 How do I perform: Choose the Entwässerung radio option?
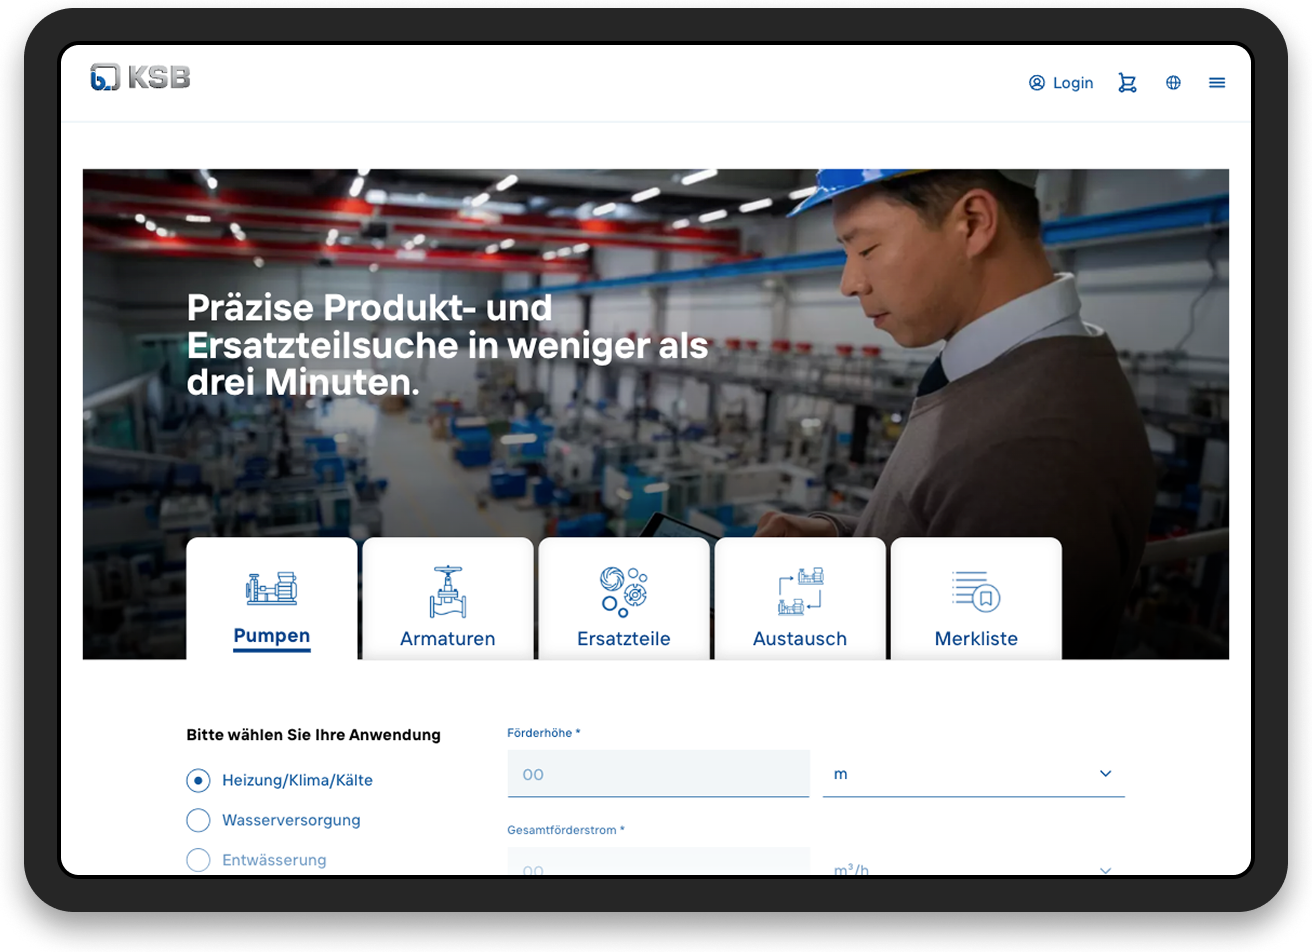click(x=198, y=860)
